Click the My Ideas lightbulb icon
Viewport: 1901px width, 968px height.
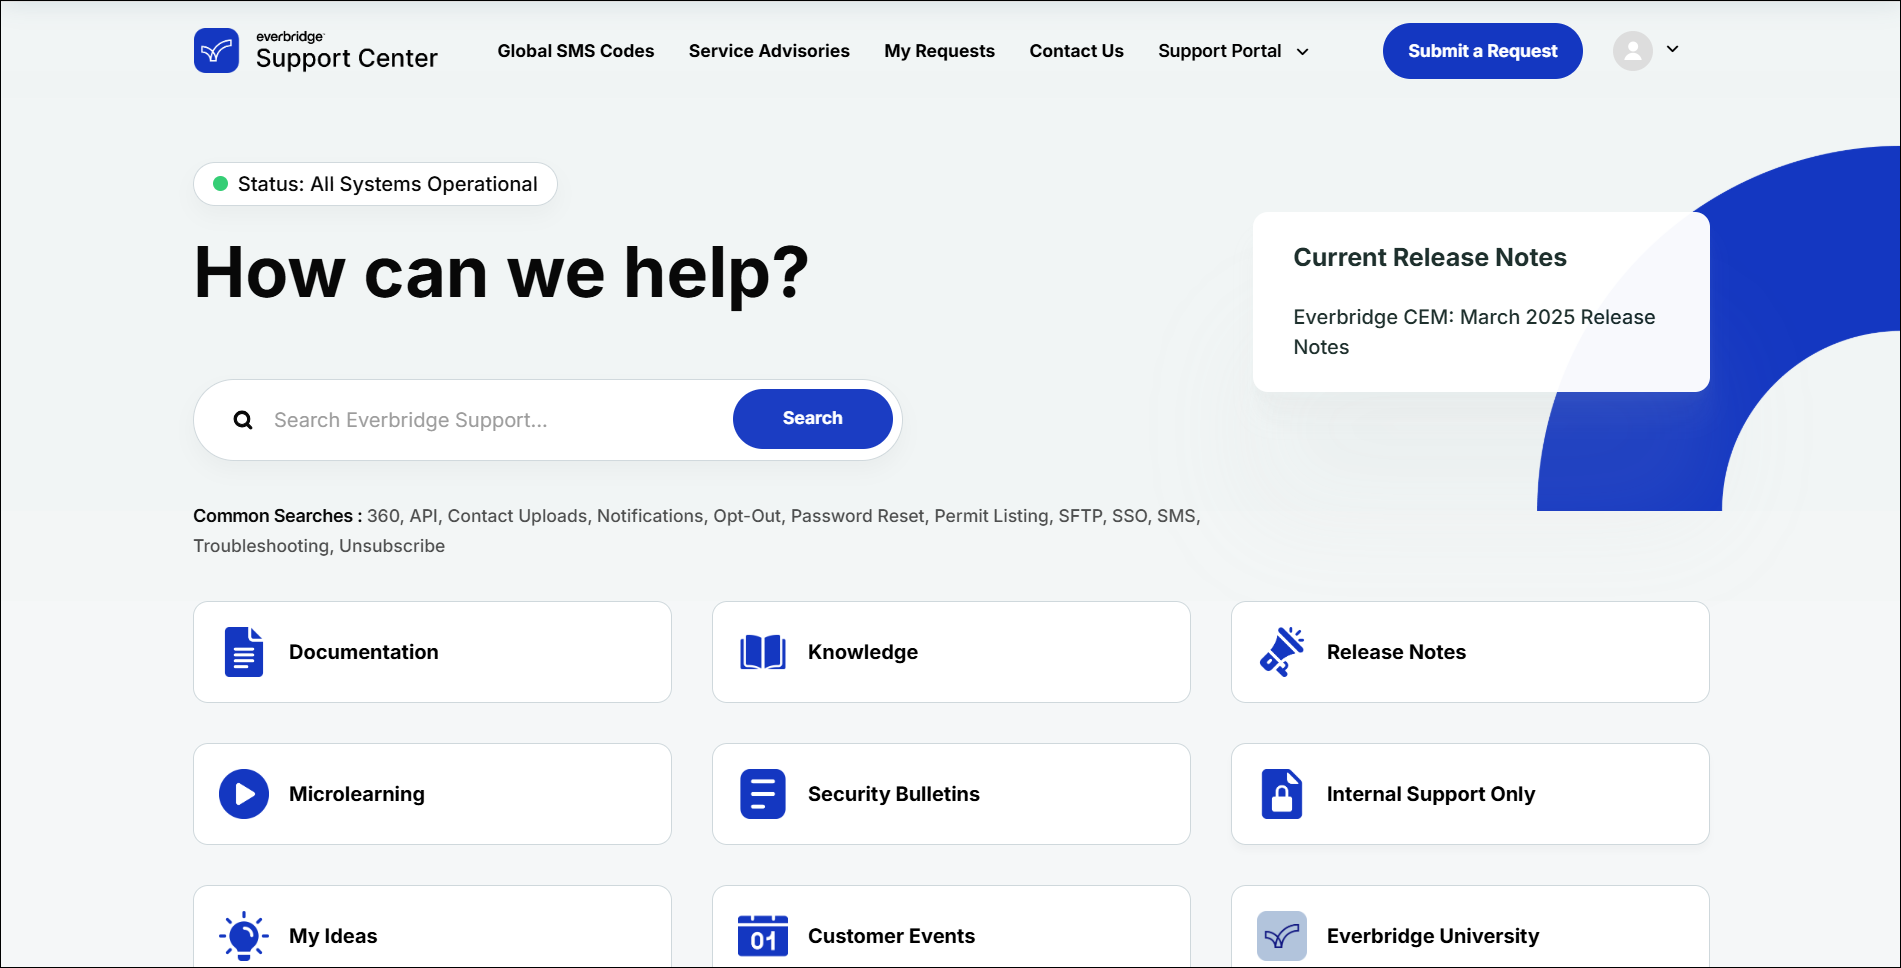click(243, 935)
